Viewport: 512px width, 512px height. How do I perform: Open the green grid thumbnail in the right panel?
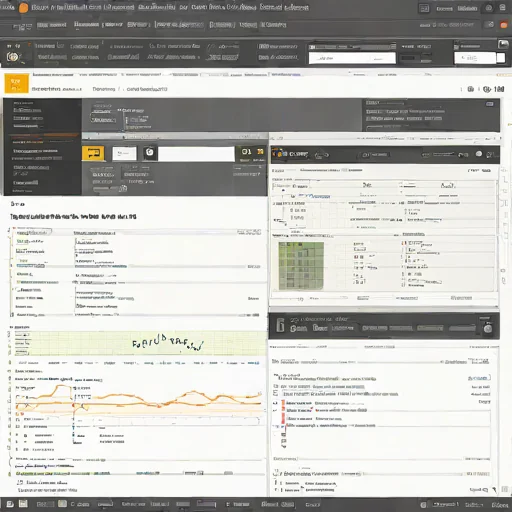coord(301,266)
